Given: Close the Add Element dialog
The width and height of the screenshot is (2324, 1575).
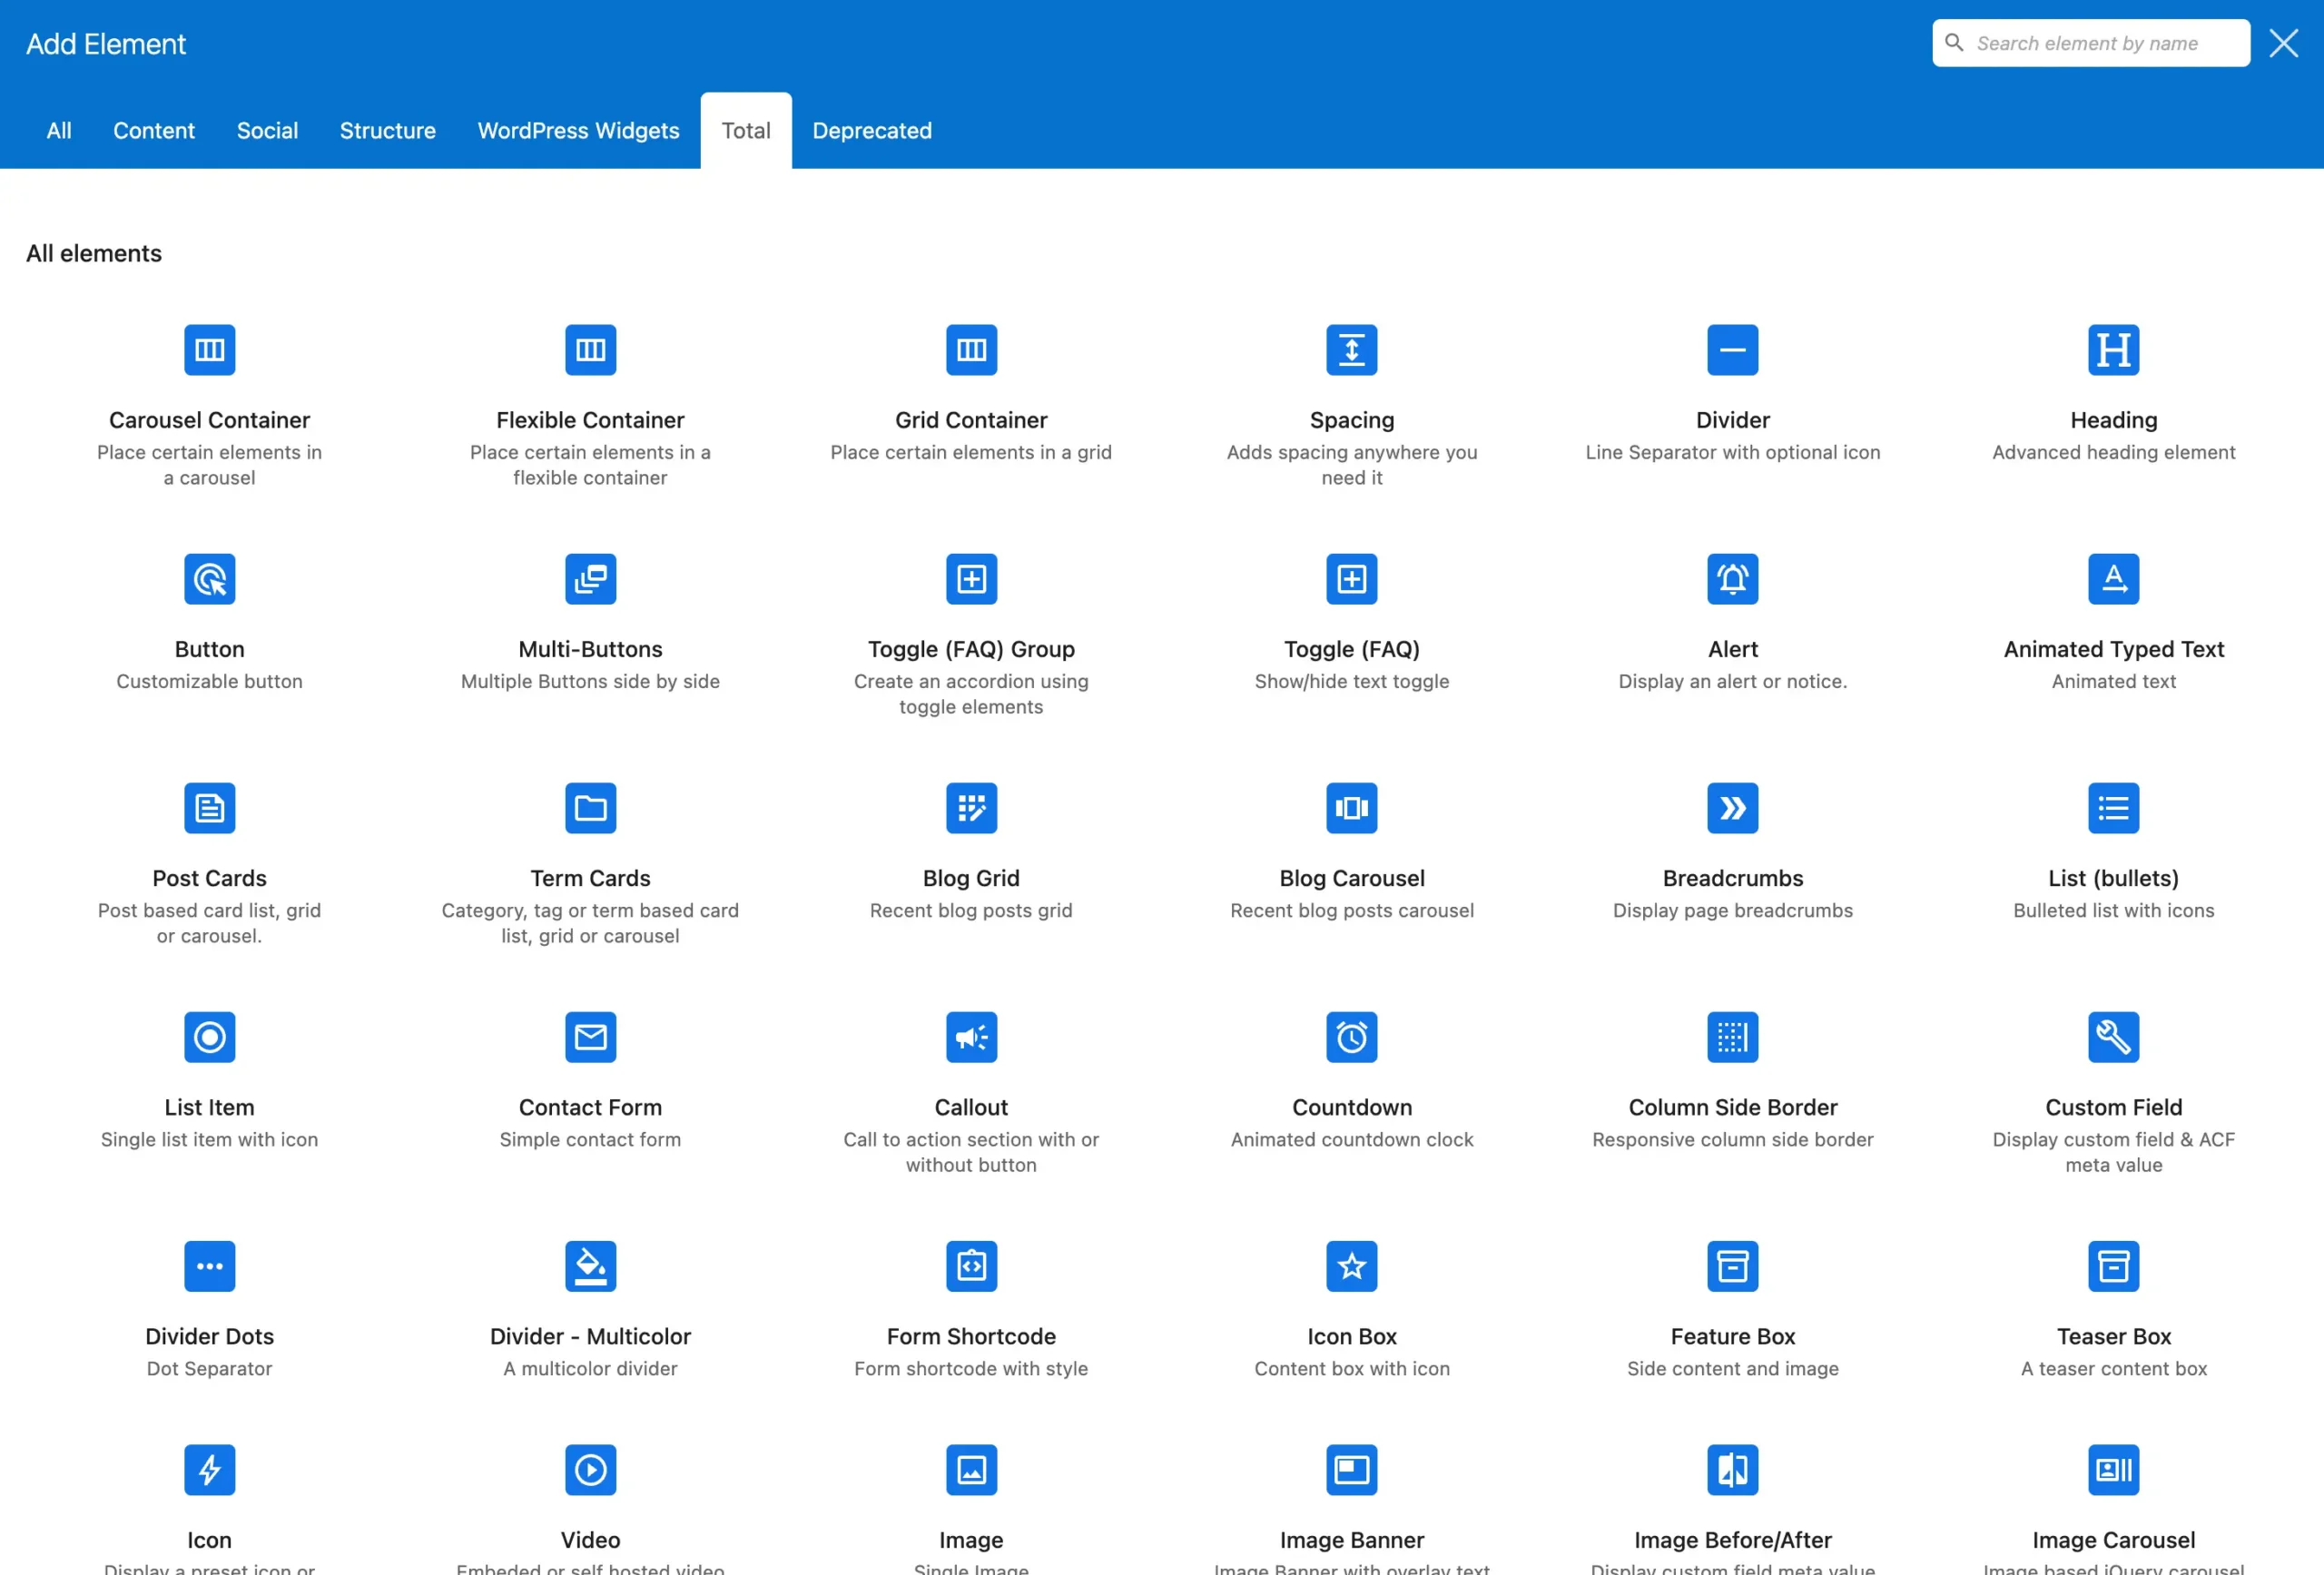Looking at the screenshot, I should (2284, 42).
